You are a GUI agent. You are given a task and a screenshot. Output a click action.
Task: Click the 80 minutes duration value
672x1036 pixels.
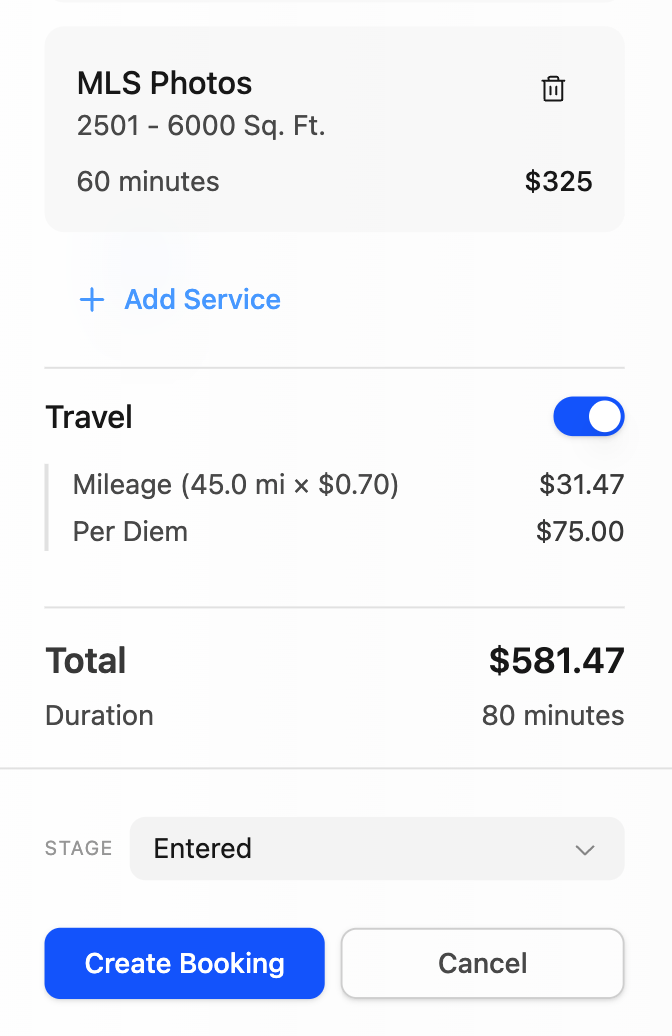[x=553, y=715]
